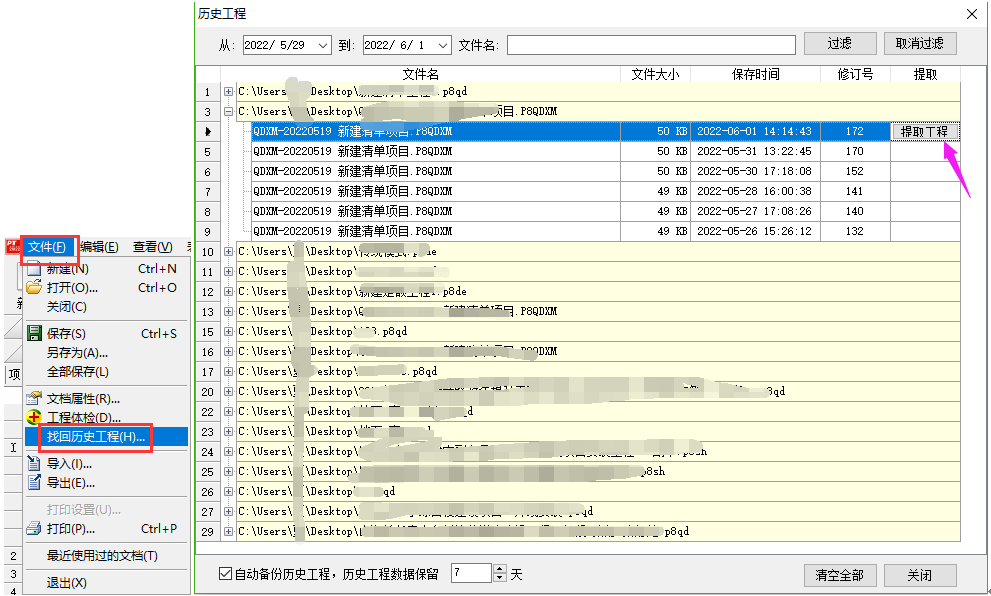Viewport: 991px width, 596px height.
Task: Click the 过滤 filter button
Action: point(840,44)
